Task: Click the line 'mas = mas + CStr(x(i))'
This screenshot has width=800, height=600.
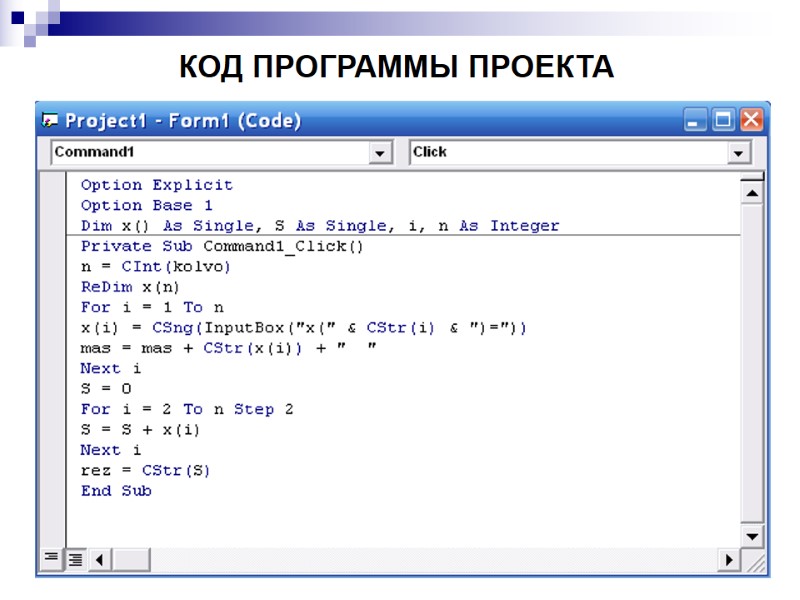Action: [x=229, y=348]
